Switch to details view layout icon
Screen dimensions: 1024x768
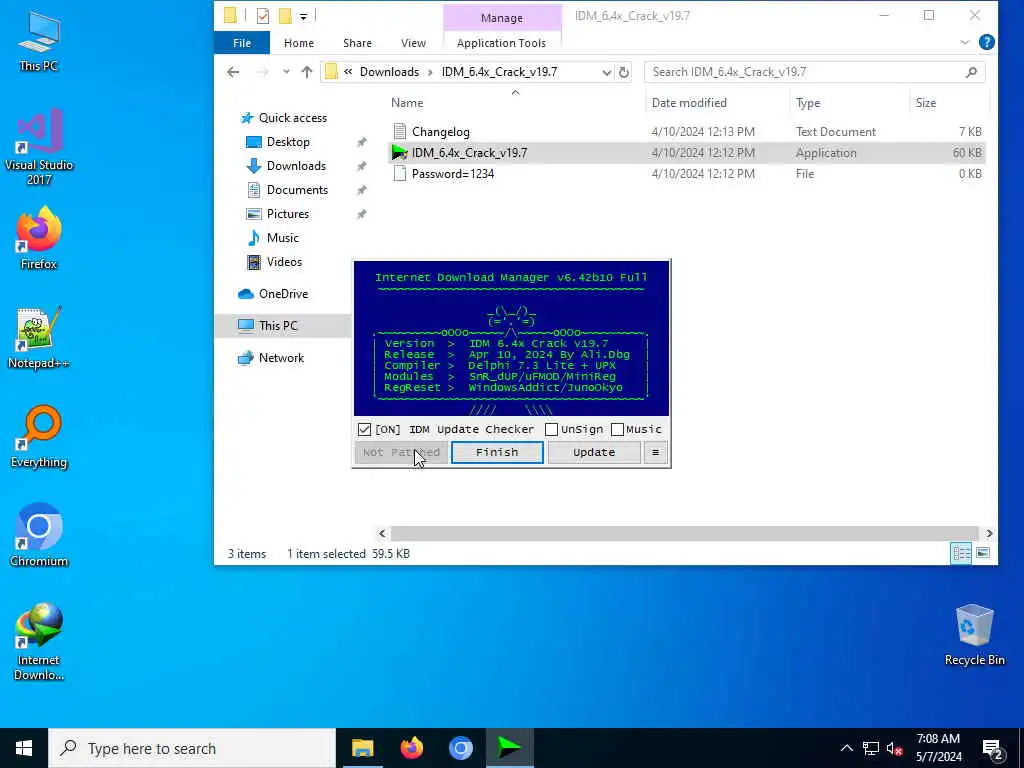(x=961, y=553)
